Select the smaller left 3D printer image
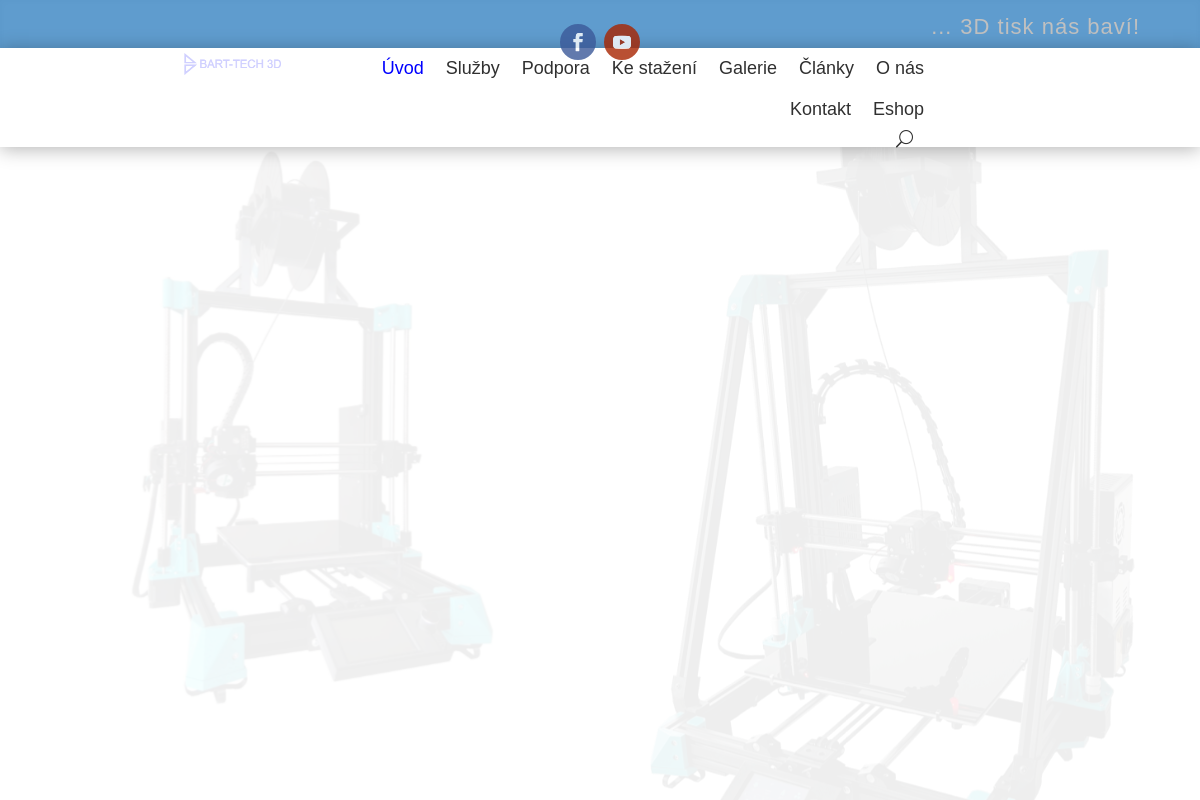Viewport: 1200px width, 800px height. point(312,425)
